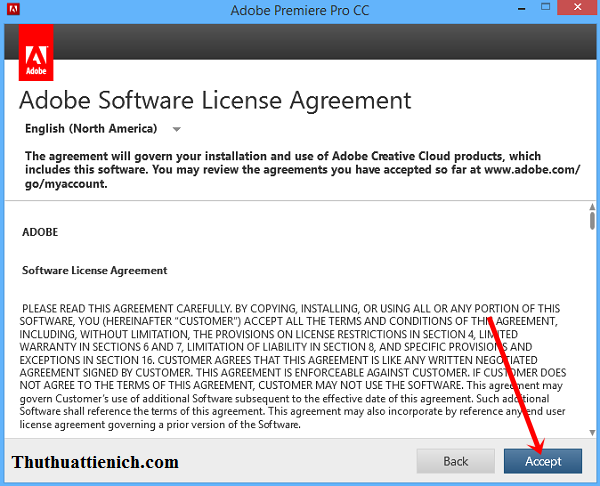Click the red Adobe logo banner
Viewport: 600px width, 486px height.
coord(38,54)
